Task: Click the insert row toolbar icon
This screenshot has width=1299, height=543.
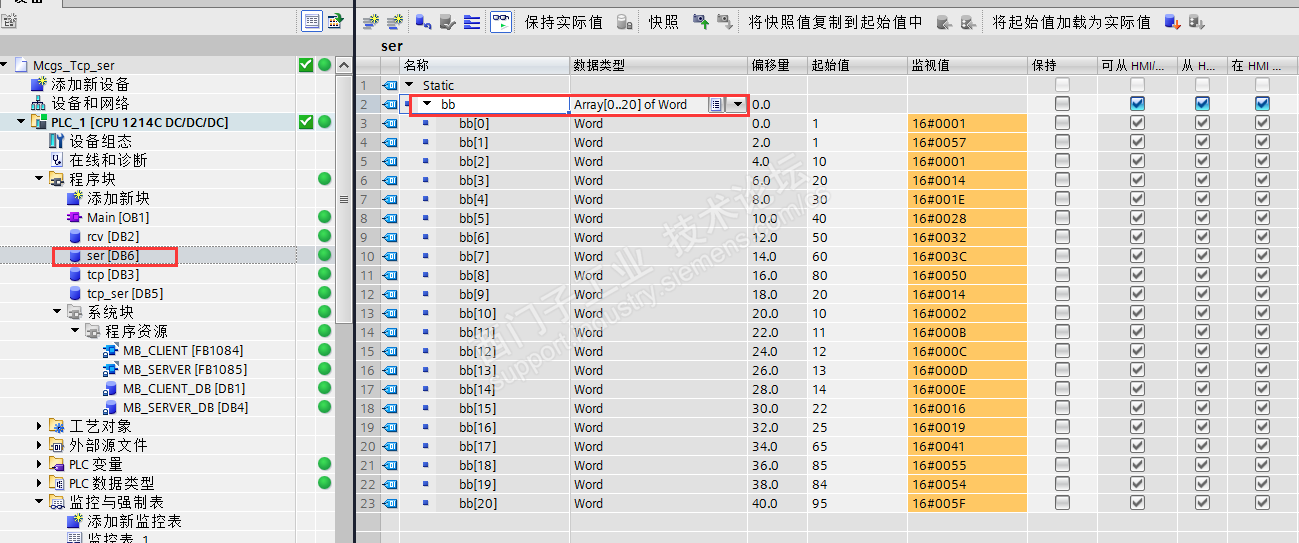Action: coord(371,21)
